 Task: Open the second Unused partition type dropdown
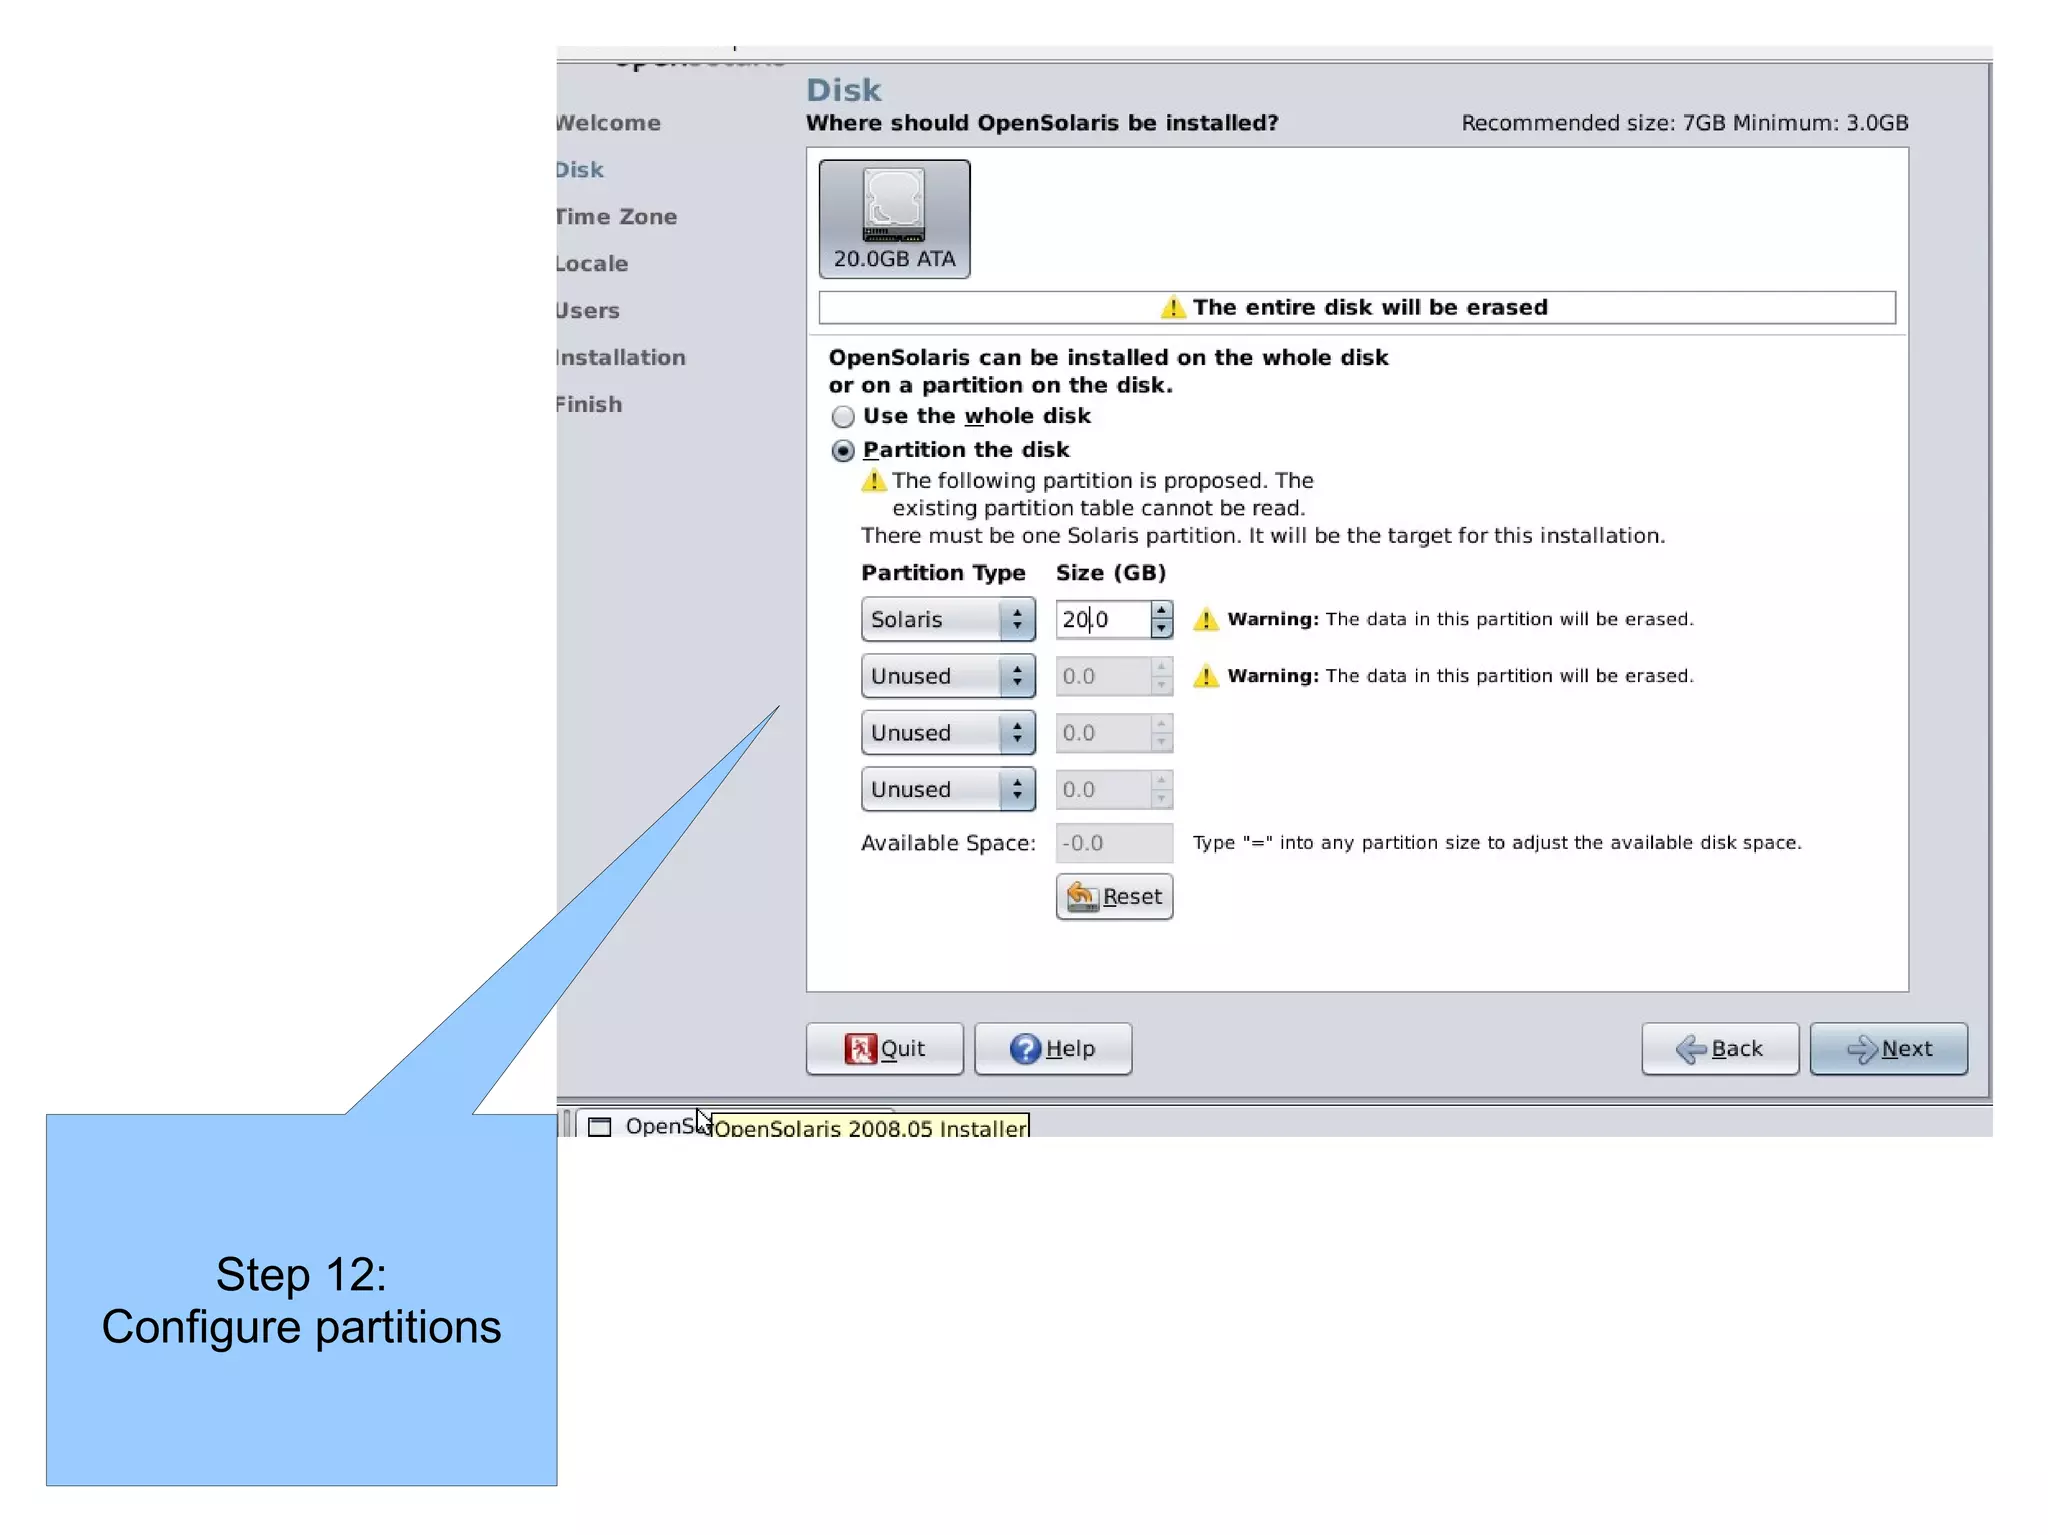pos(947,733)
